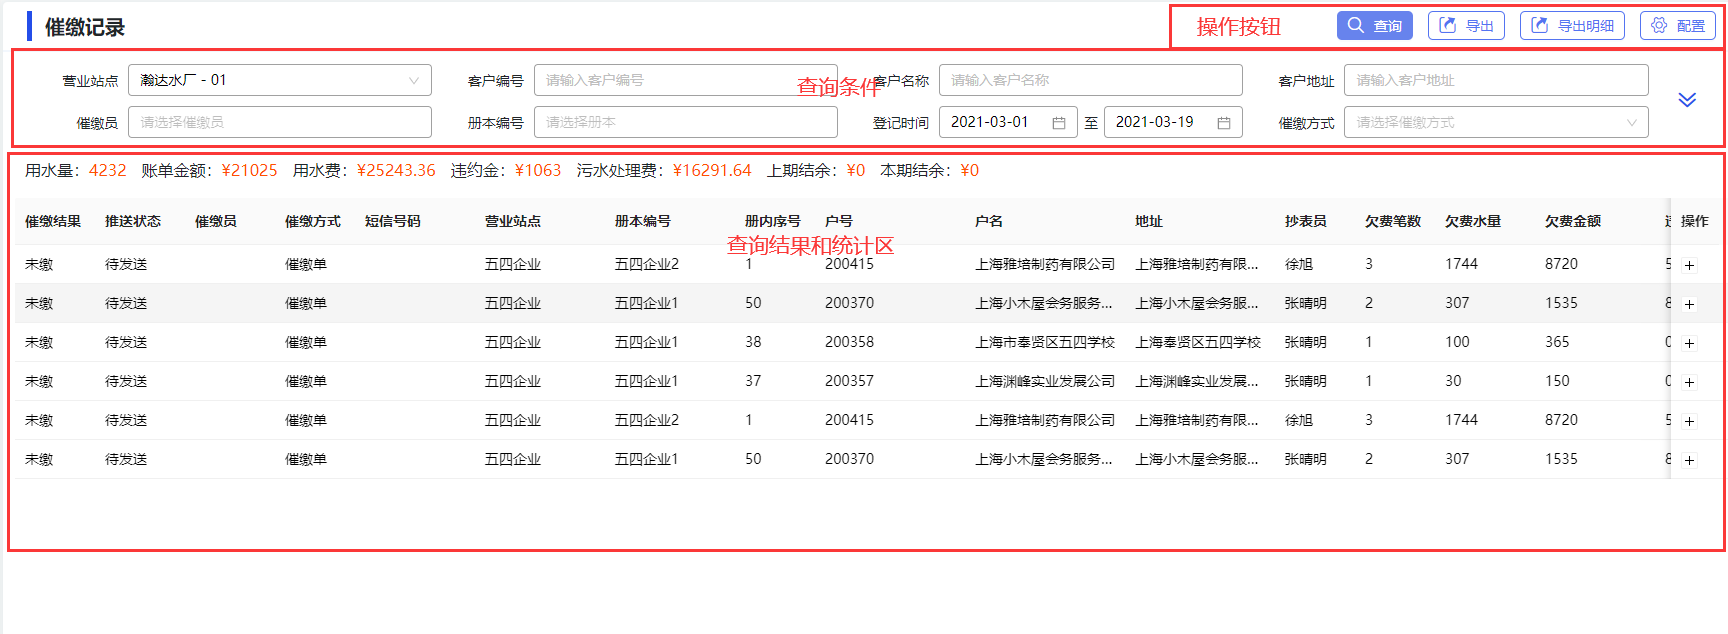
Task: Click the 欠费金额 value 365
Action: [1557, 342]
